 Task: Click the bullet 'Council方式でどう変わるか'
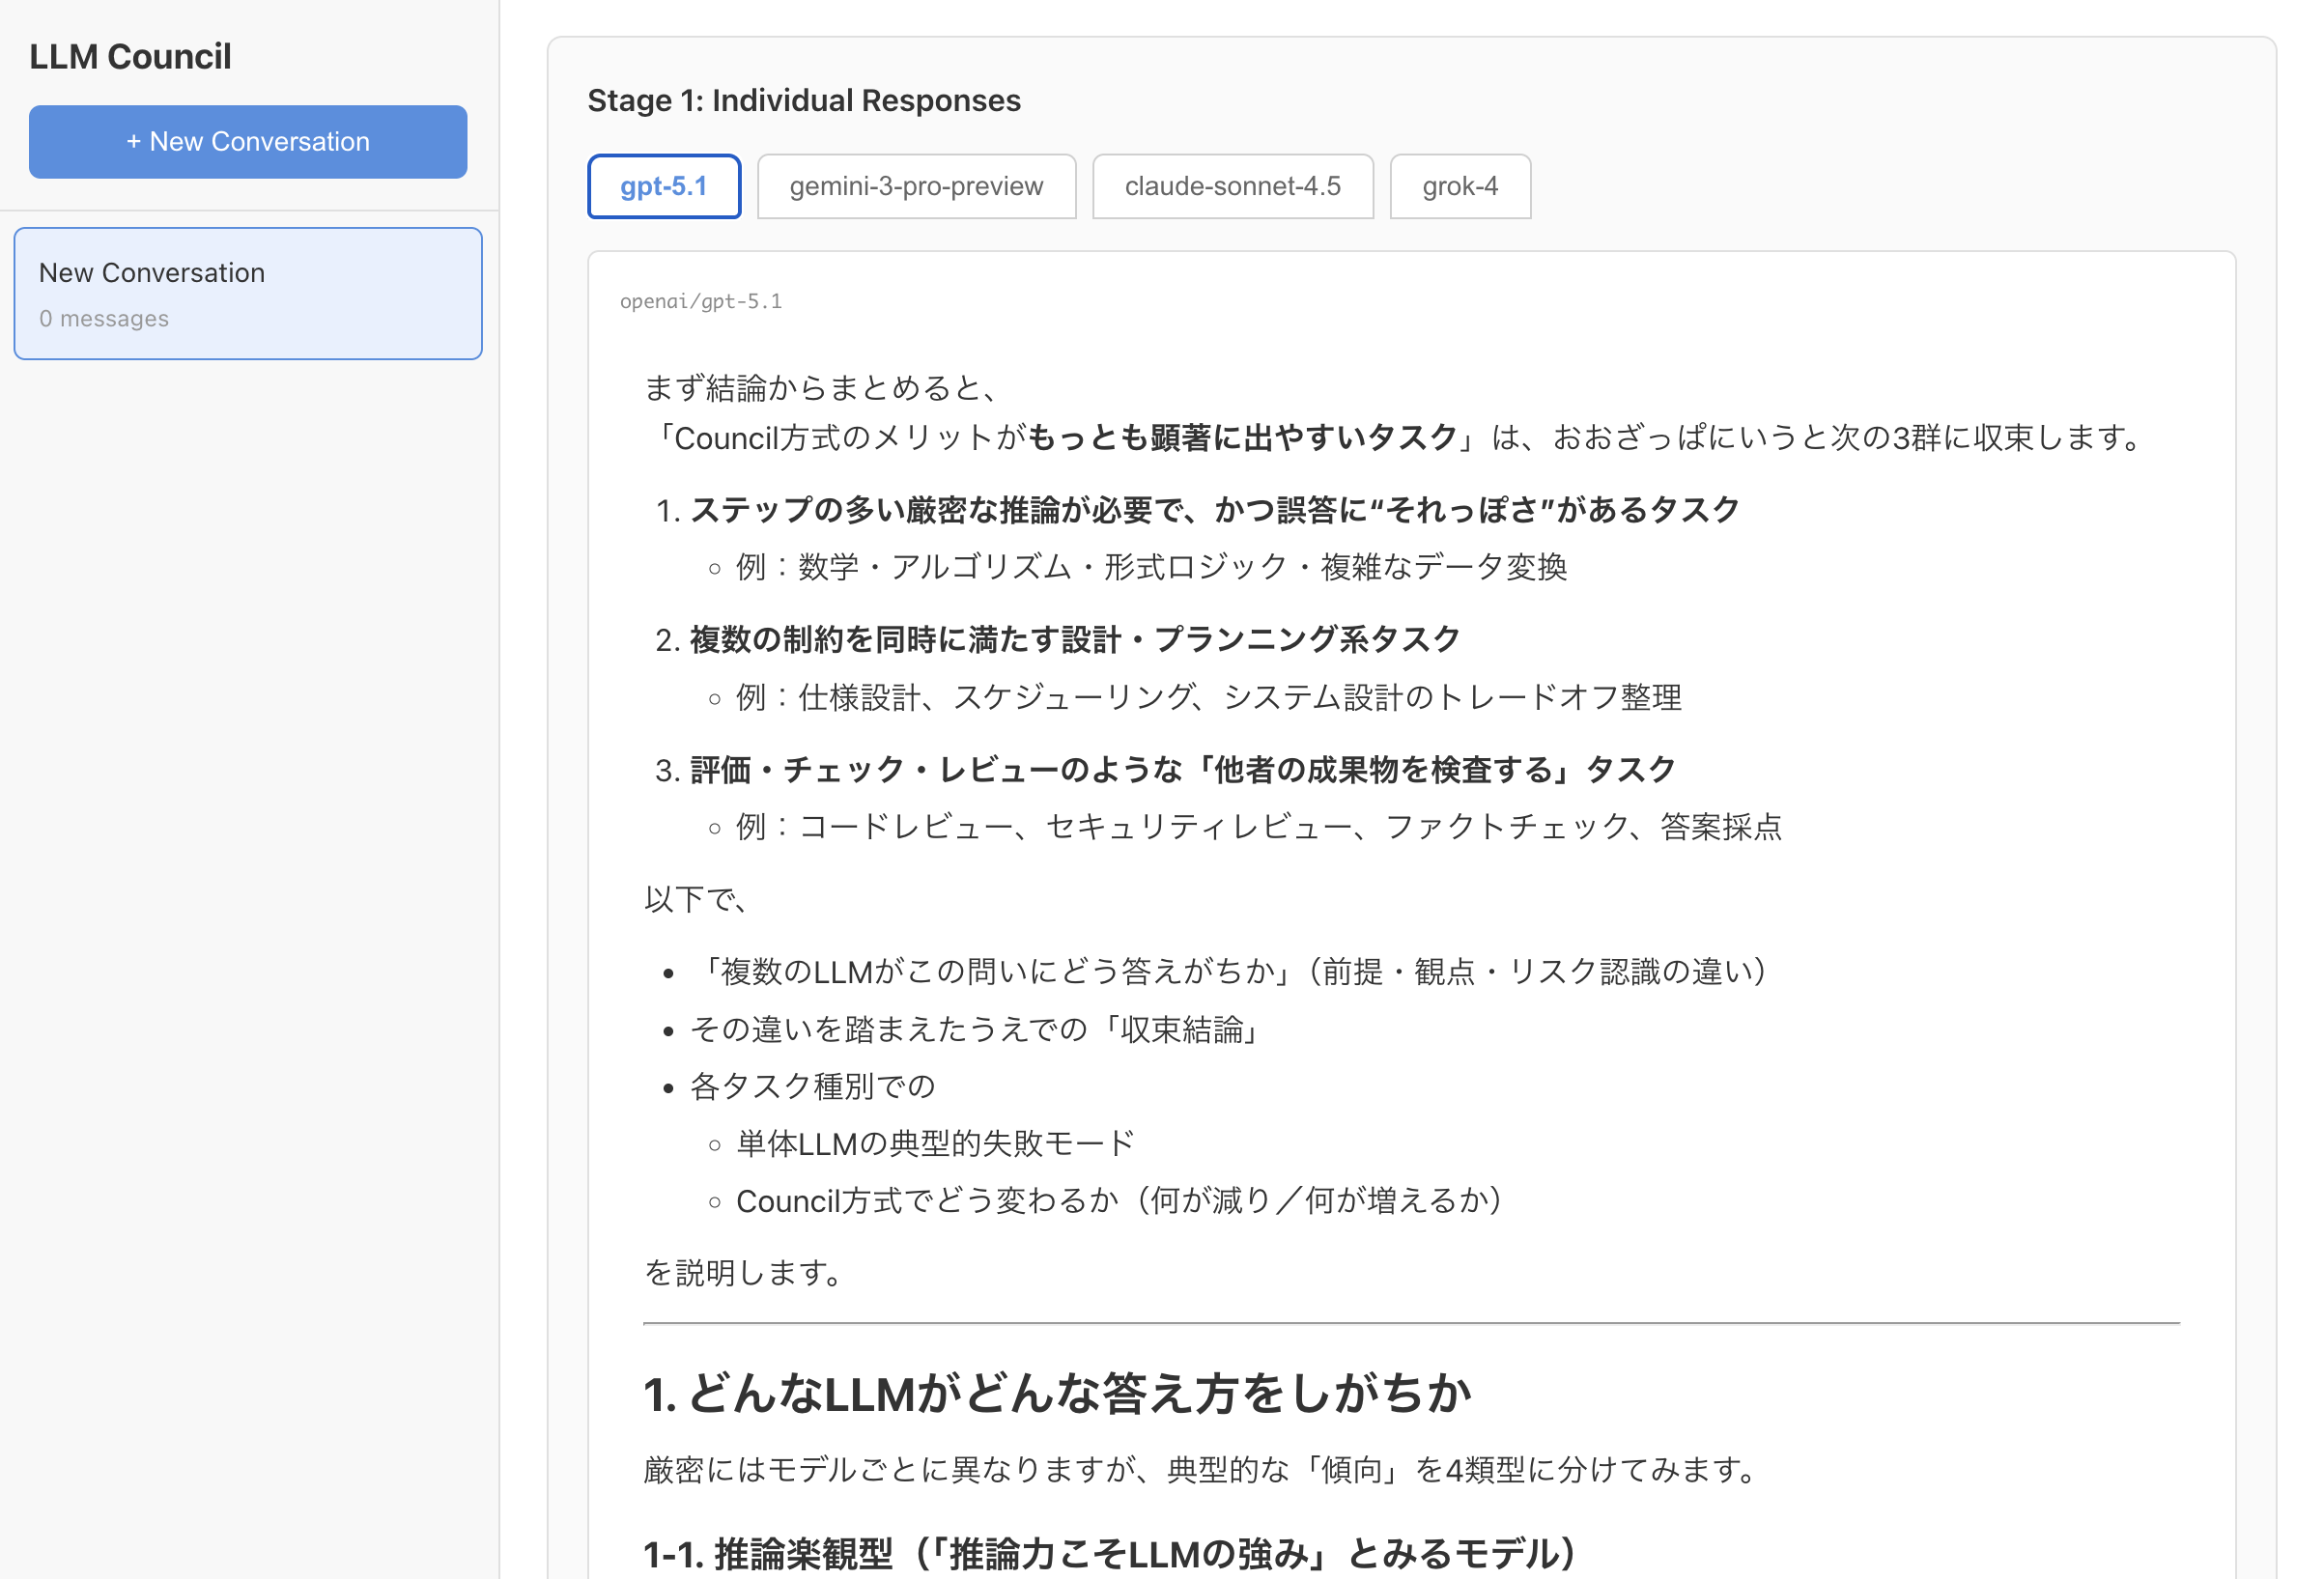1118,1200
